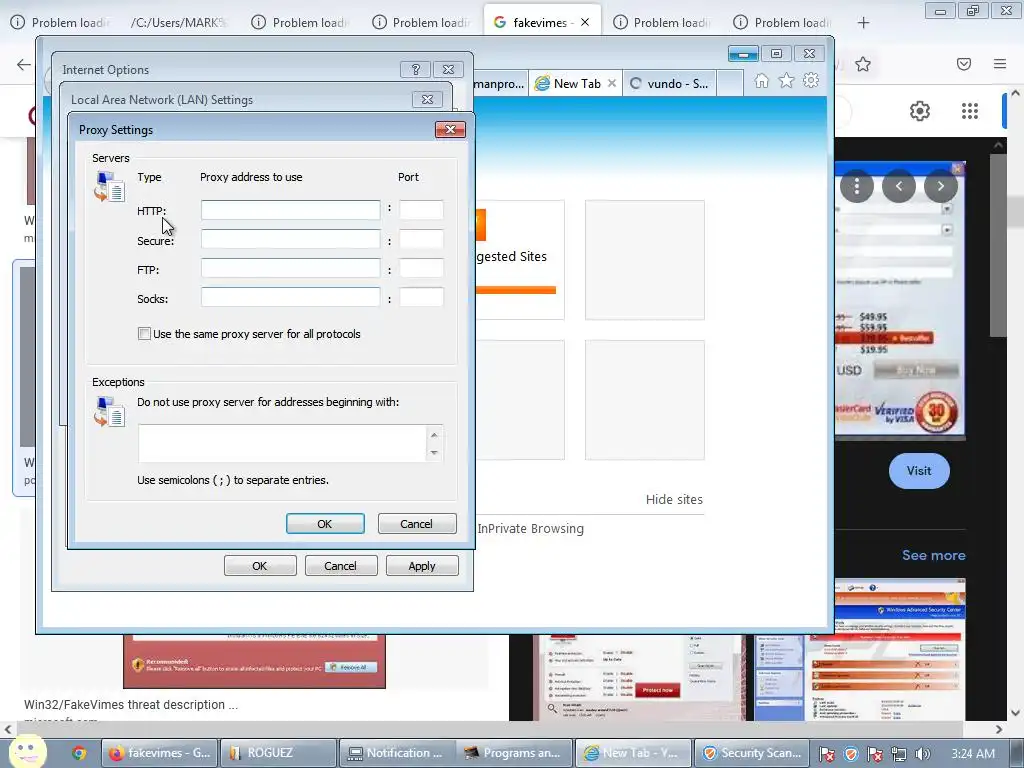Open the See more link
The height and width of the screenshot is (768, 1024).
pyautogui.click(x=934, y=555)
